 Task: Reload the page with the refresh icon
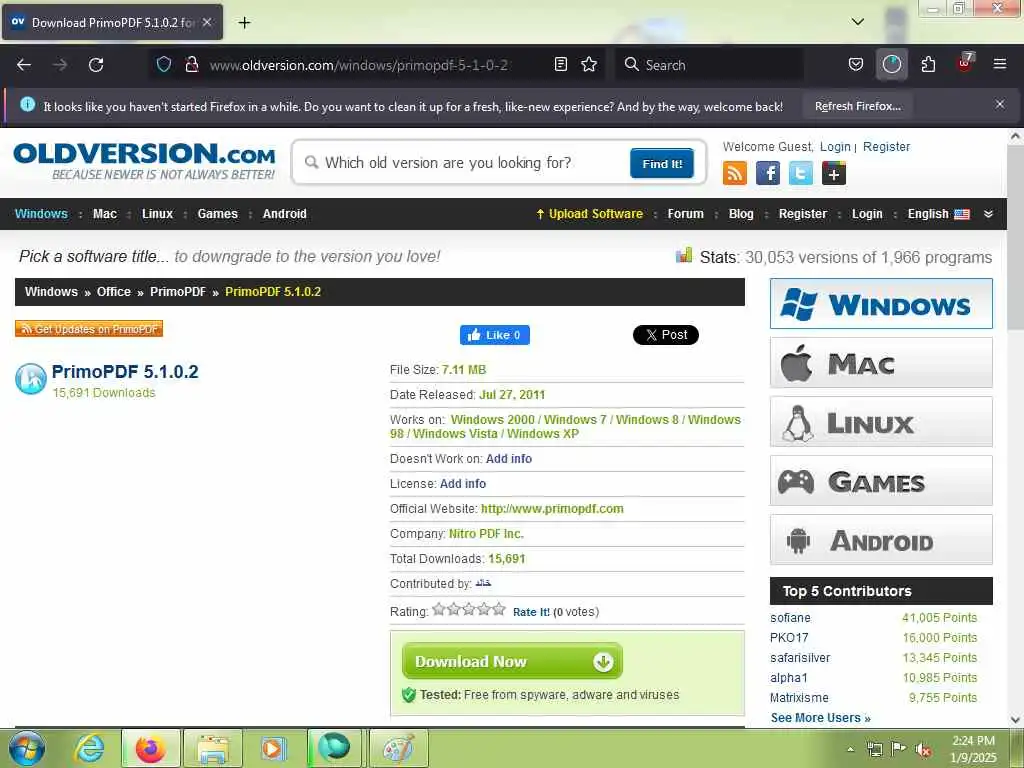pos(96,65)
